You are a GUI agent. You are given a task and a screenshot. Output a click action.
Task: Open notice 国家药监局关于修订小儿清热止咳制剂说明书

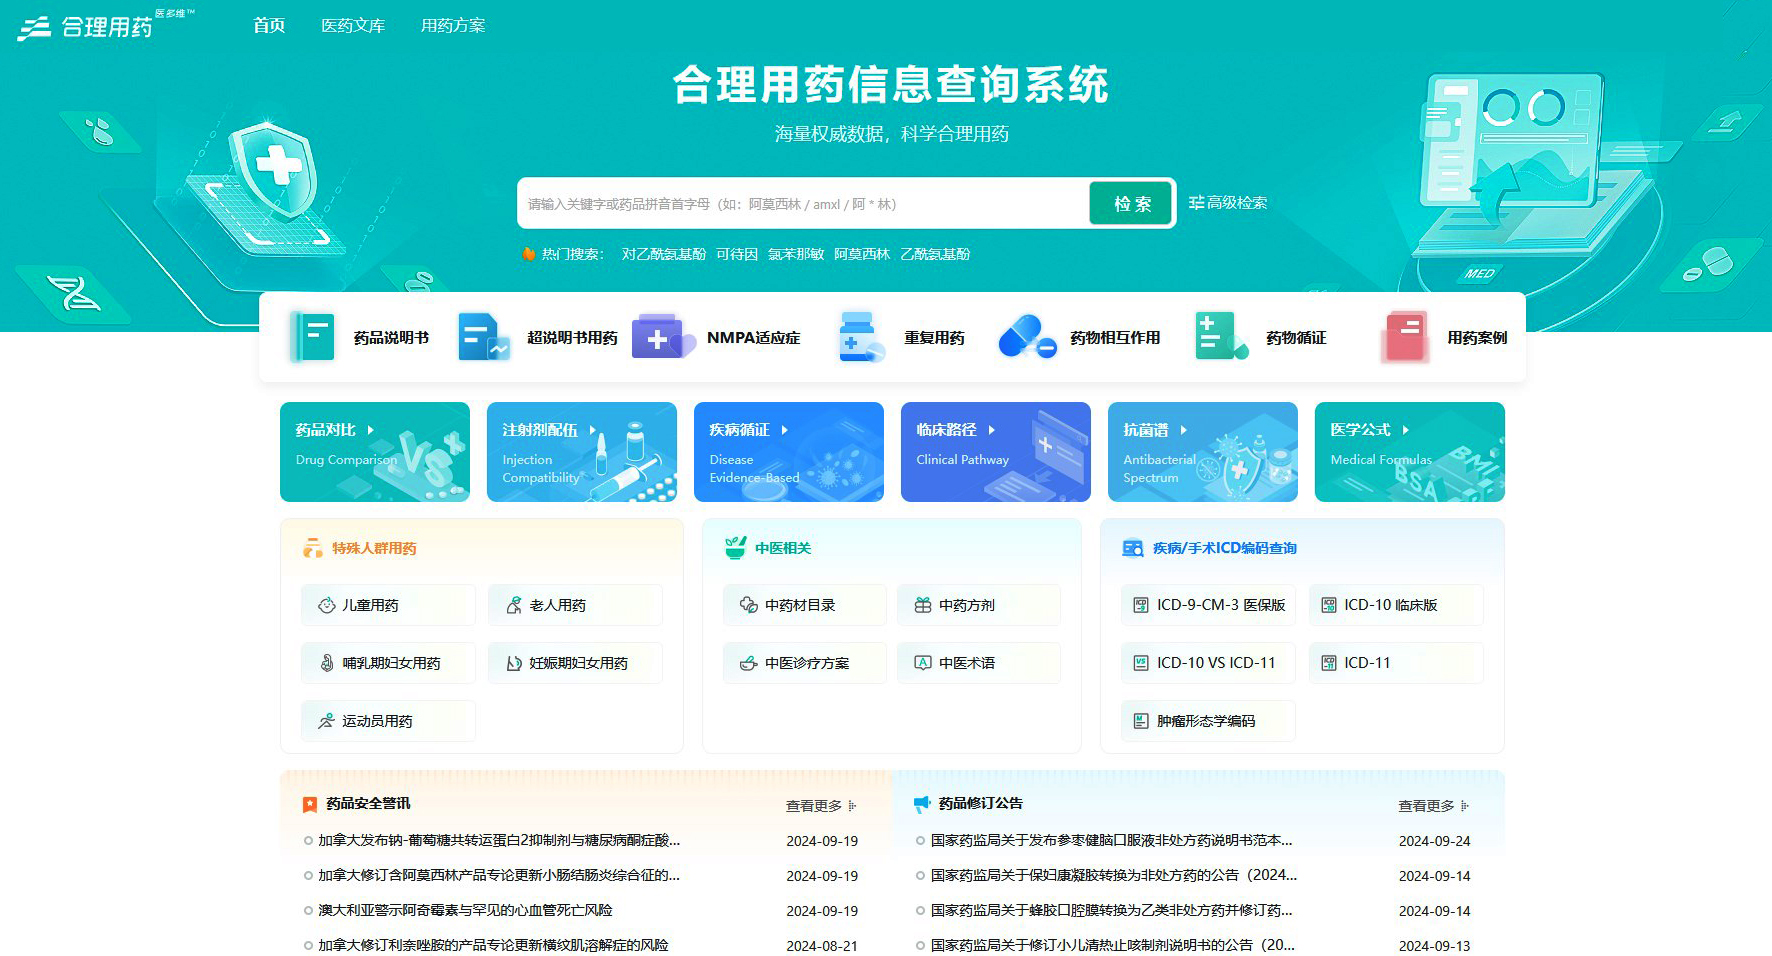pyautogui.click(x=1112, y=945)
